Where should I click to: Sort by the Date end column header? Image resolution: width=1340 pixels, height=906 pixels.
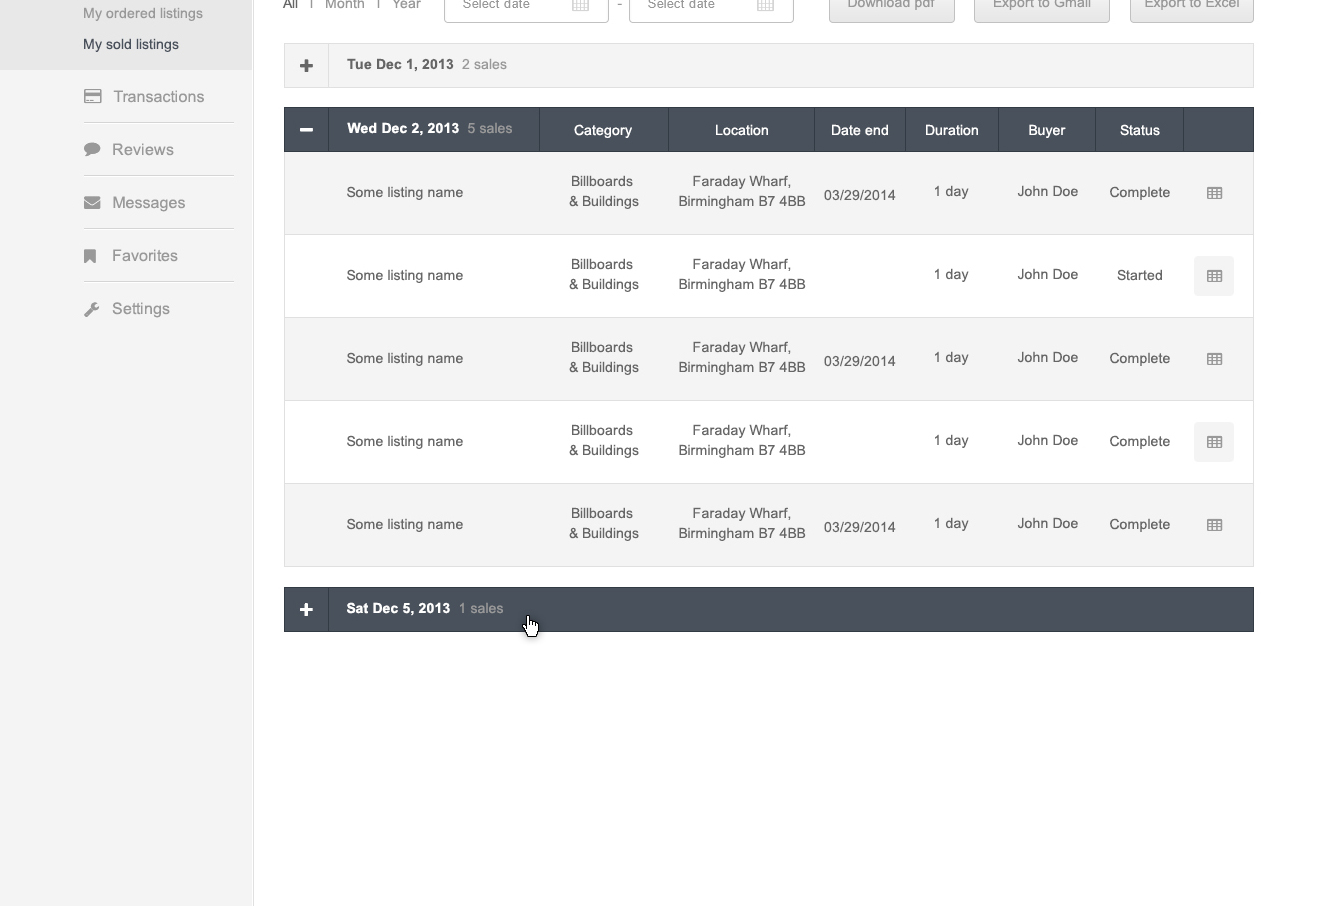(860, 130)
